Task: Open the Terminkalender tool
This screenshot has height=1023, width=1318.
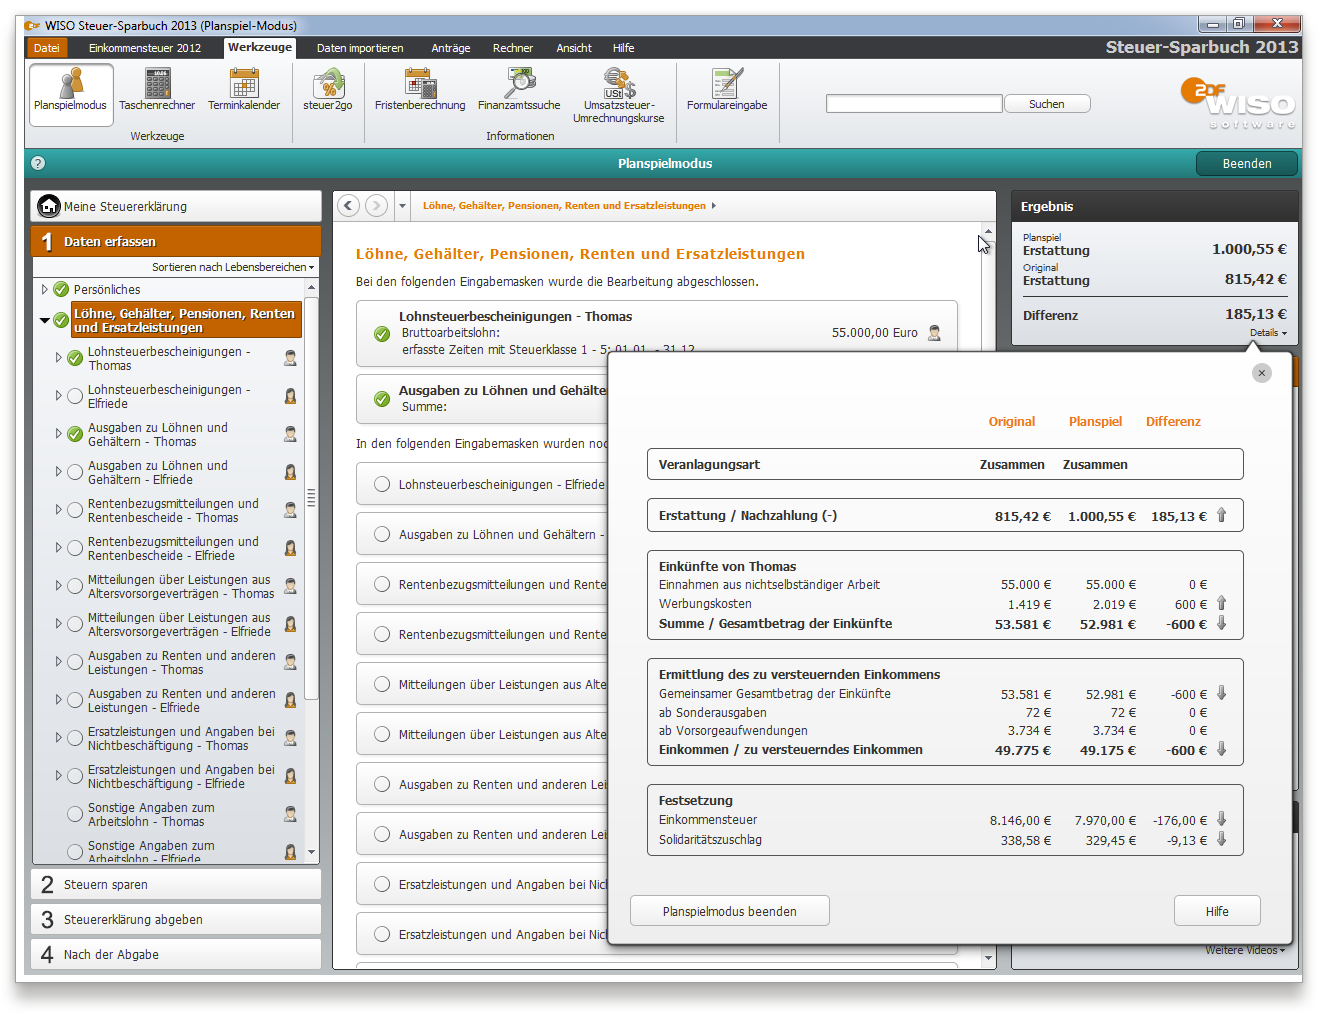Action: (244, 90)
